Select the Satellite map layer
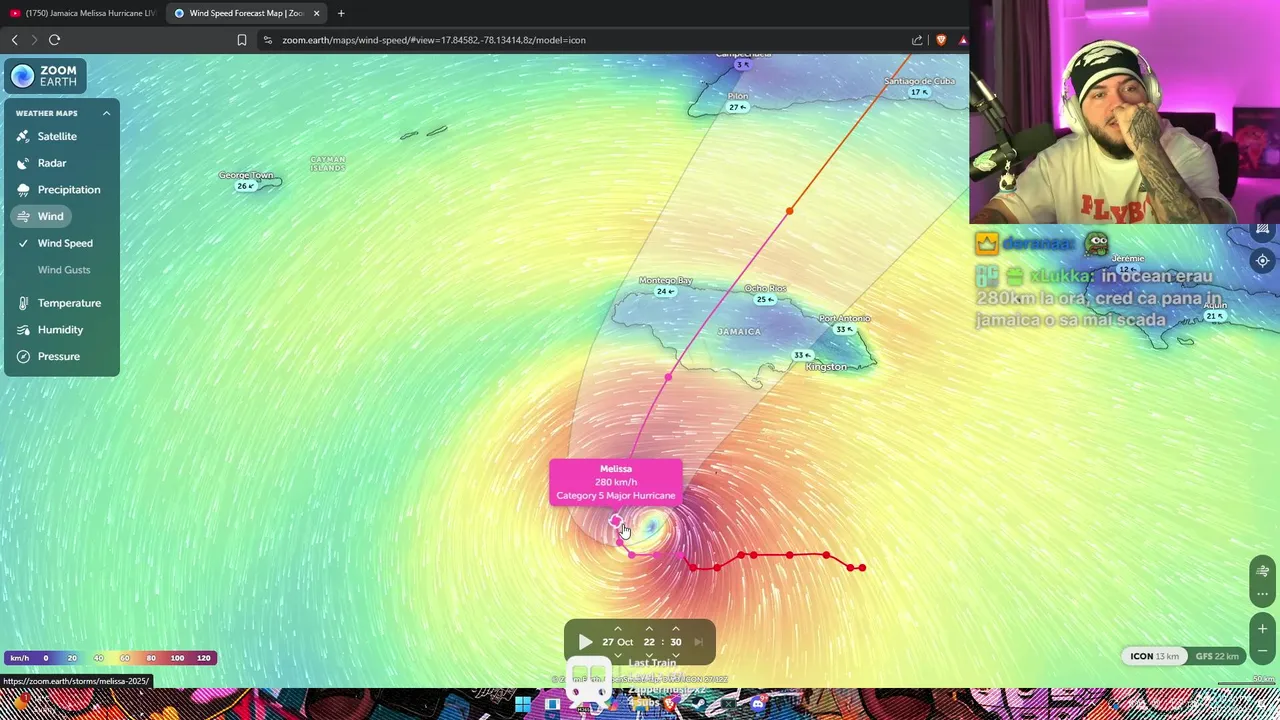 click(57, 136)
